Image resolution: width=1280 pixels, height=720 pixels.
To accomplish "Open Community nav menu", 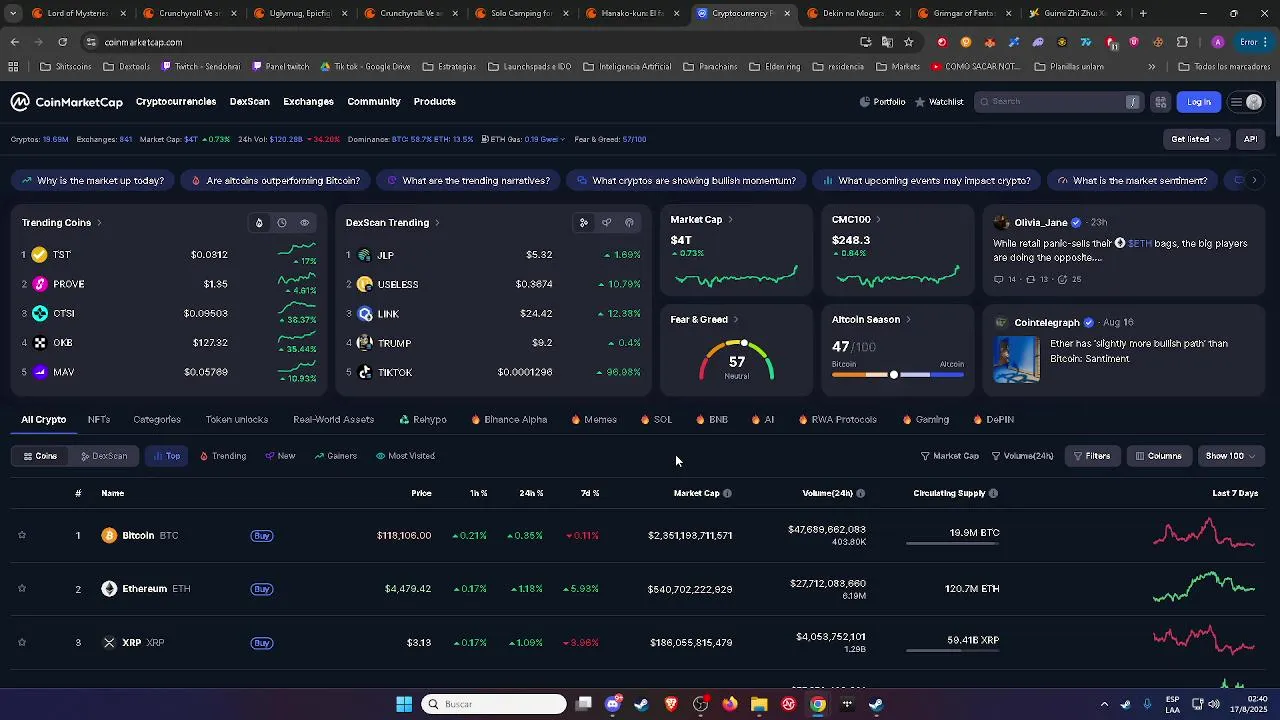I will coord(374,102).
